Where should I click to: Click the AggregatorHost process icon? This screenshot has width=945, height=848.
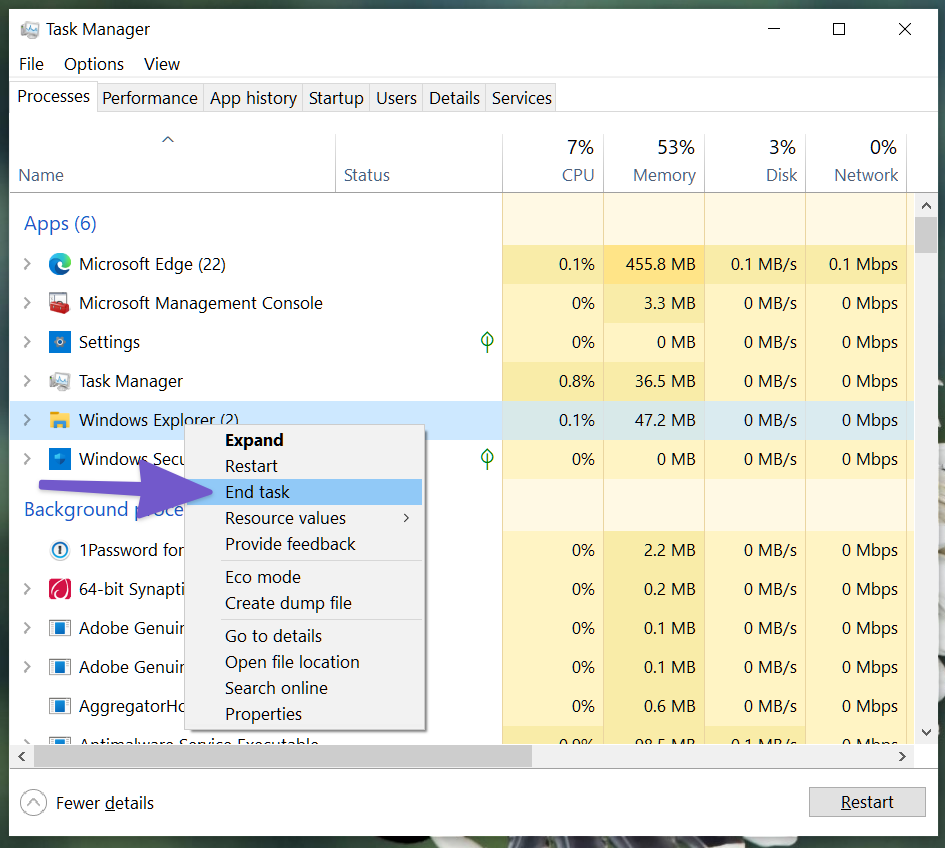coord(60,706)
